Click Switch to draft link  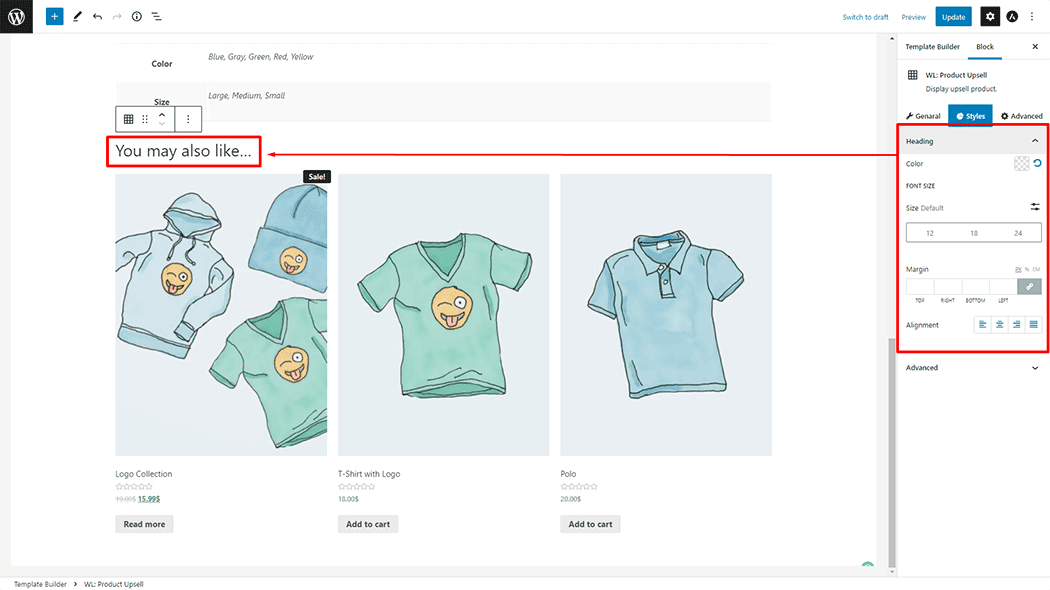[865, 17]
